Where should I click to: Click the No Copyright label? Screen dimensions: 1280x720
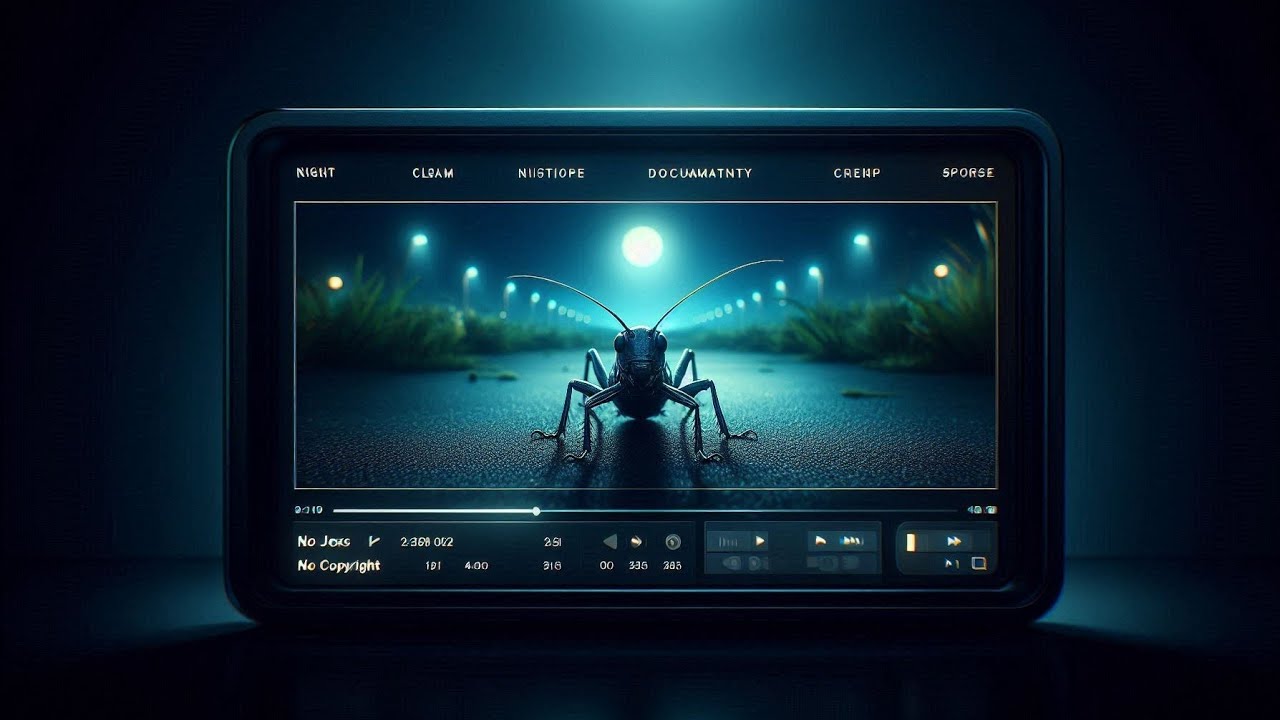click(339, 565)
